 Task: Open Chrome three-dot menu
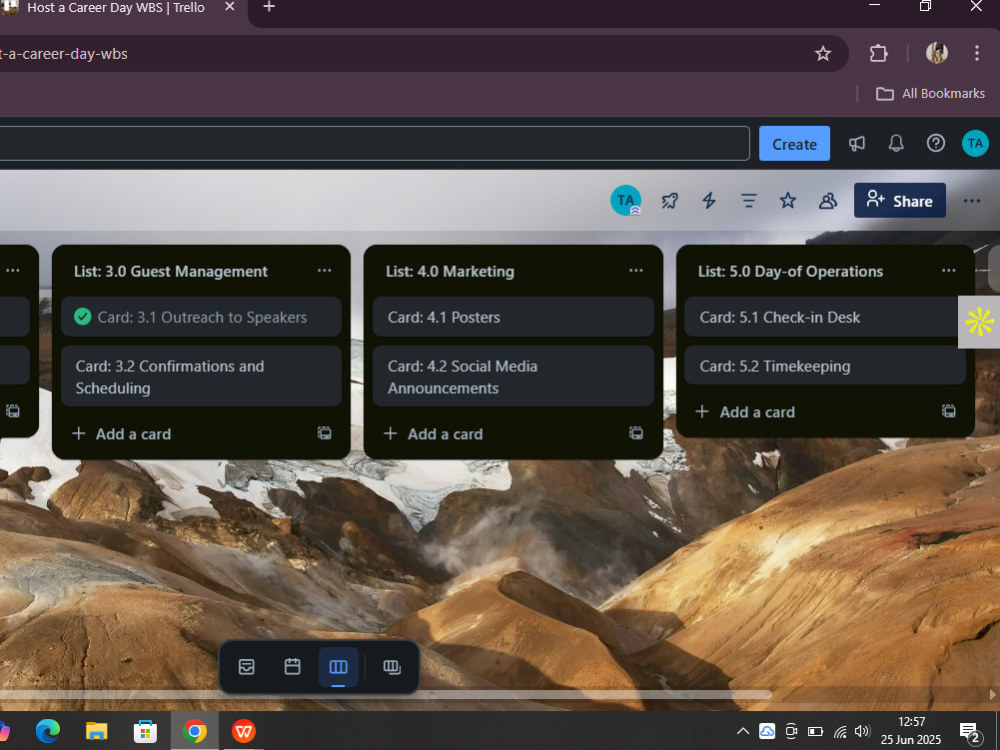point(976,54)
